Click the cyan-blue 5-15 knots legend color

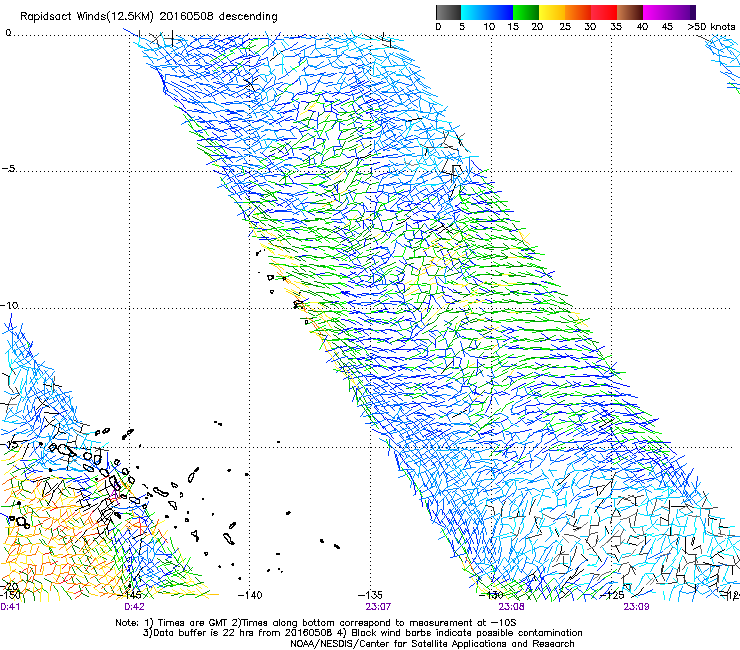[487, 12]
